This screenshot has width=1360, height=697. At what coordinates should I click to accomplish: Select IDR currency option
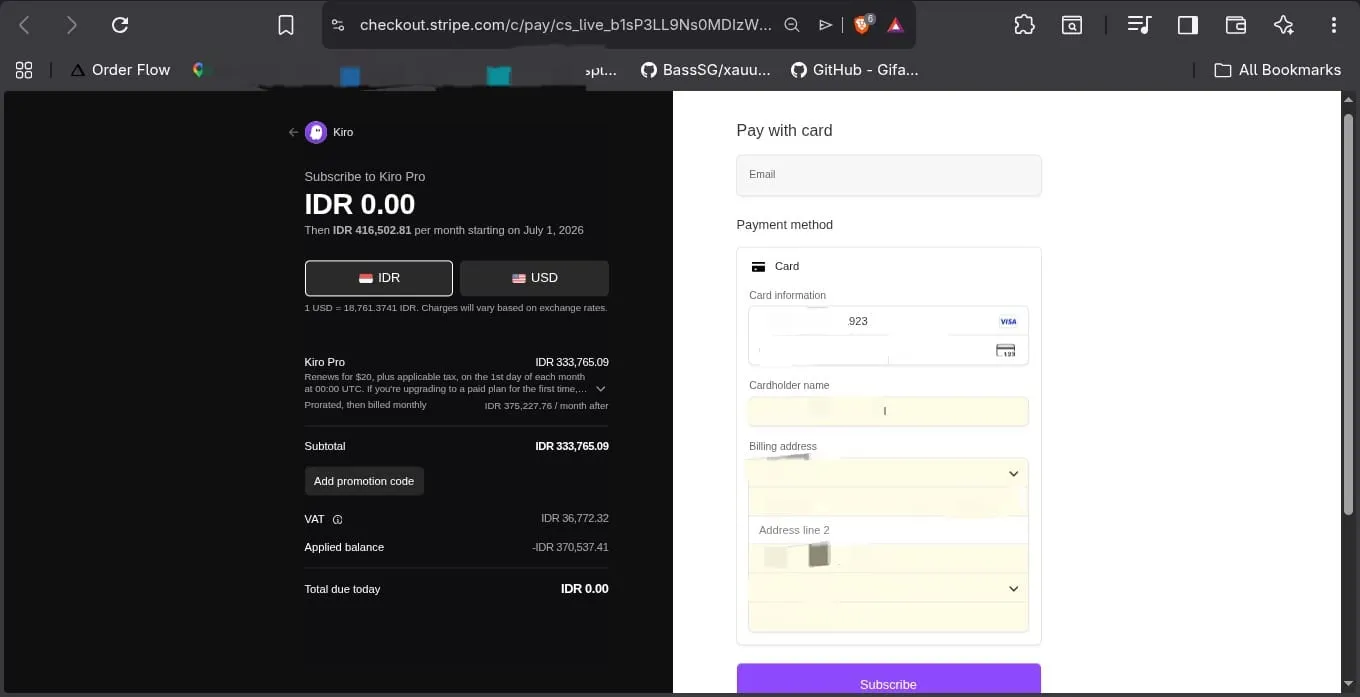[379, 278]
